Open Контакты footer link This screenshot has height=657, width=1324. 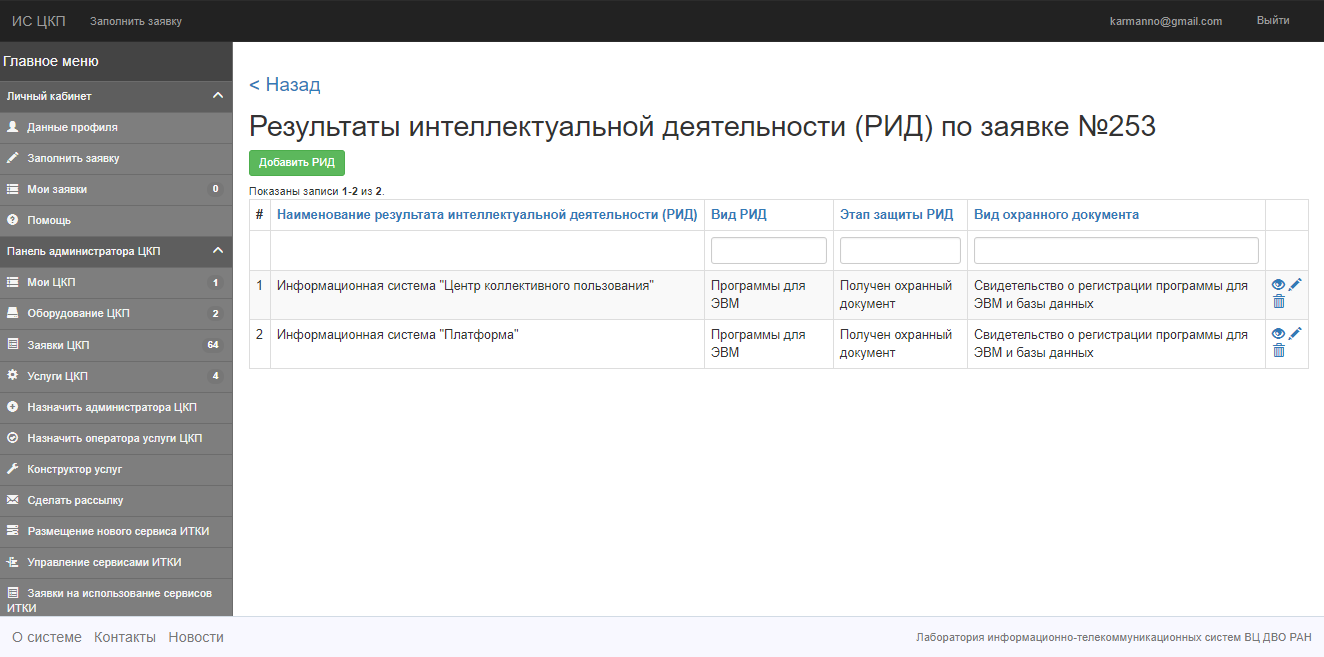pyautogui.click(x=125, y=637)
